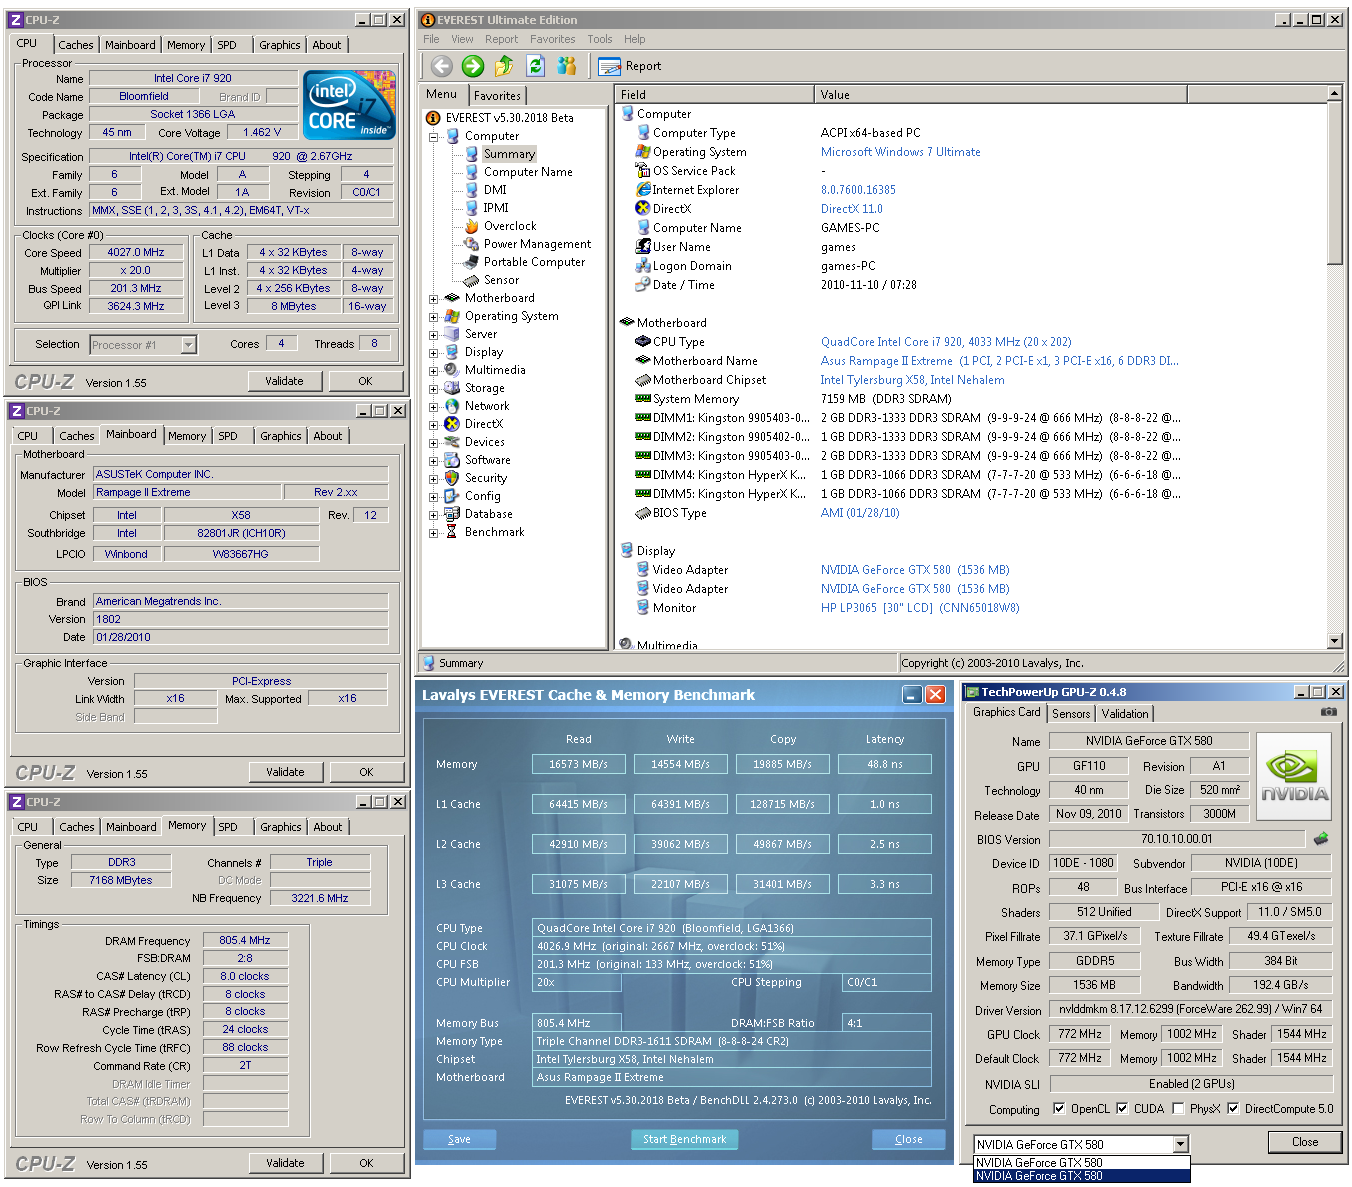Image resolution: width=1352 pixels, height=1187 pixels.
Task: Select the Network node in EVEREST tree
Action: (486, 406)
